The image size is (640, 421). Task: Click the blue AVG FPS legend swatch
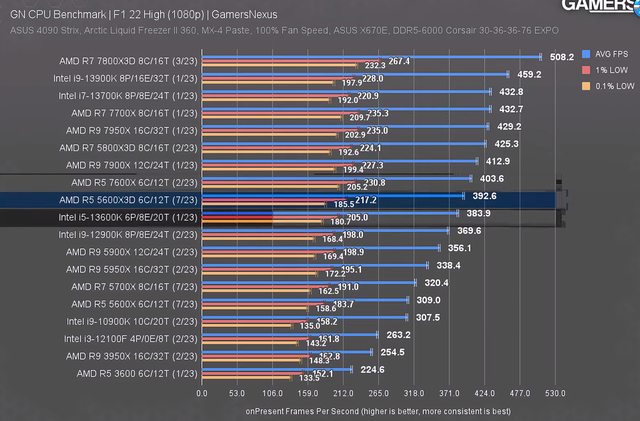584,54
